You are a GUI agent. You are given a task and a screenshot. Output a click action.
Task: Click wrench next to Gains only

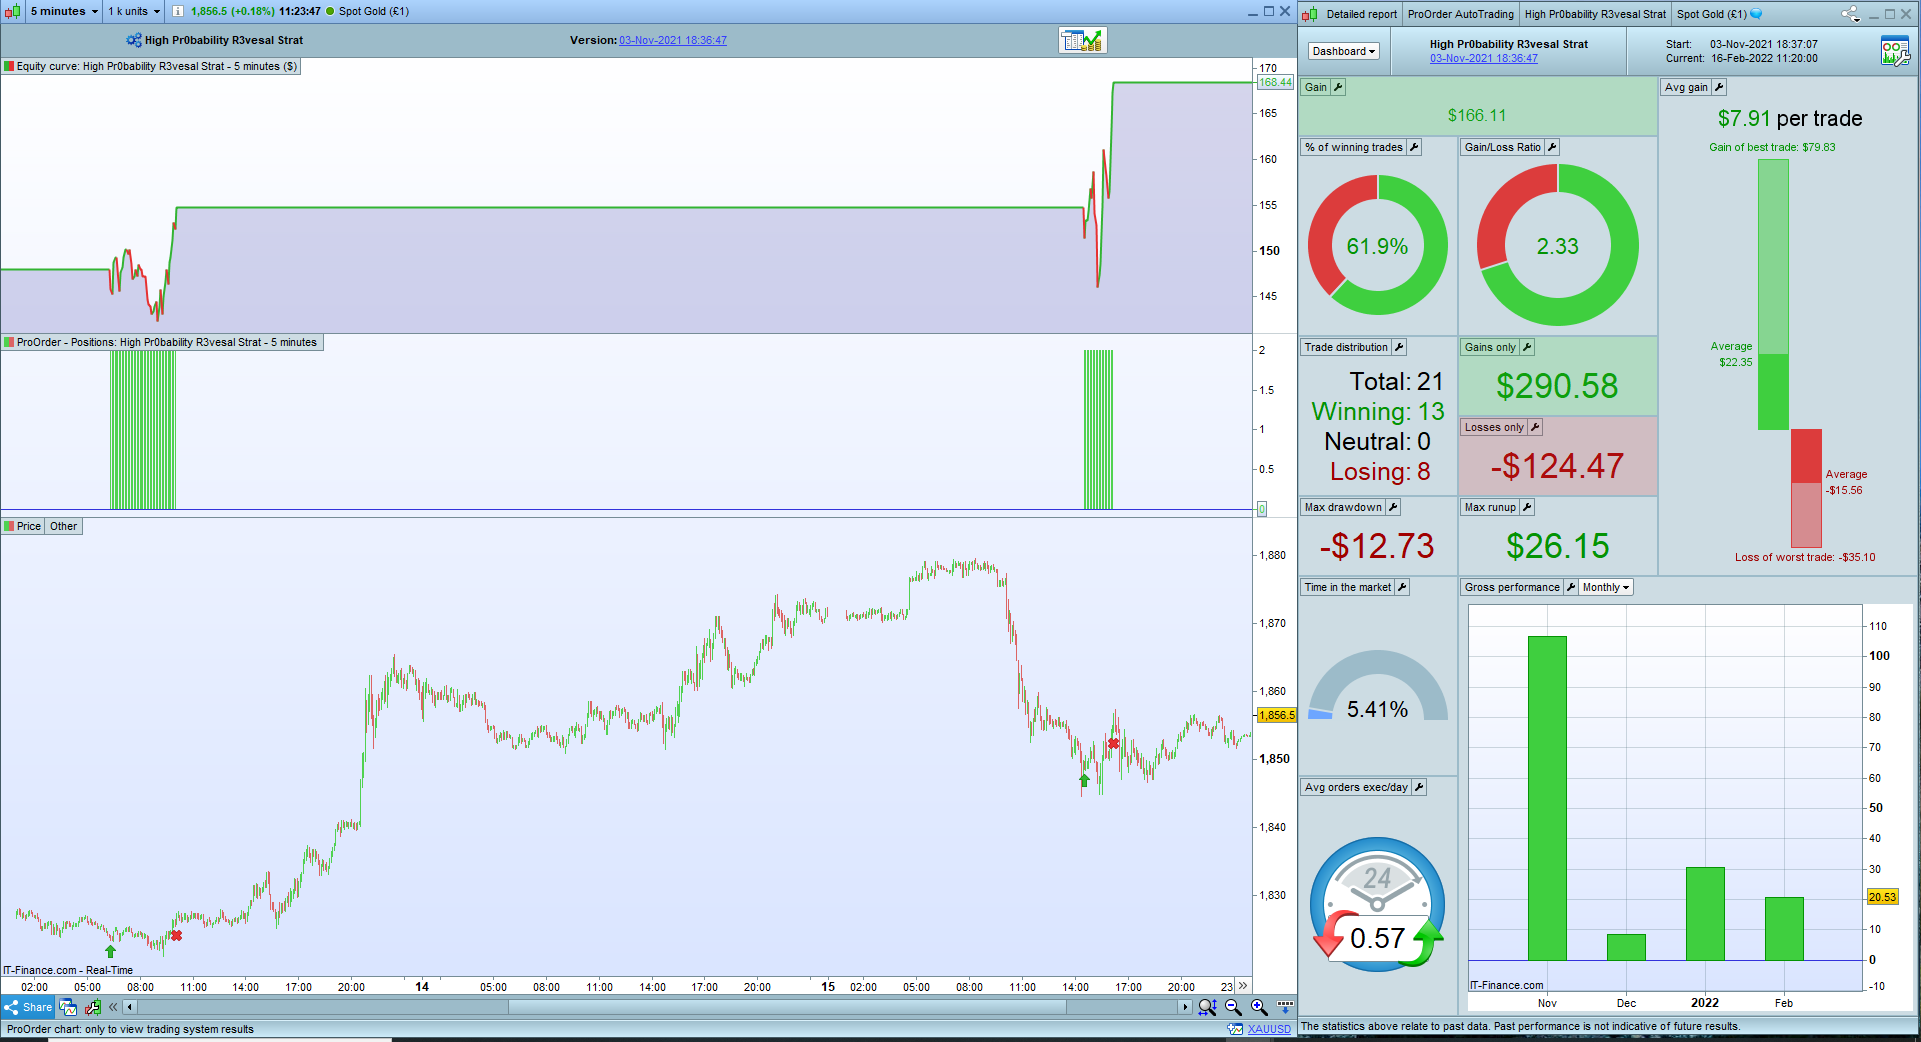click(1527, 347)
